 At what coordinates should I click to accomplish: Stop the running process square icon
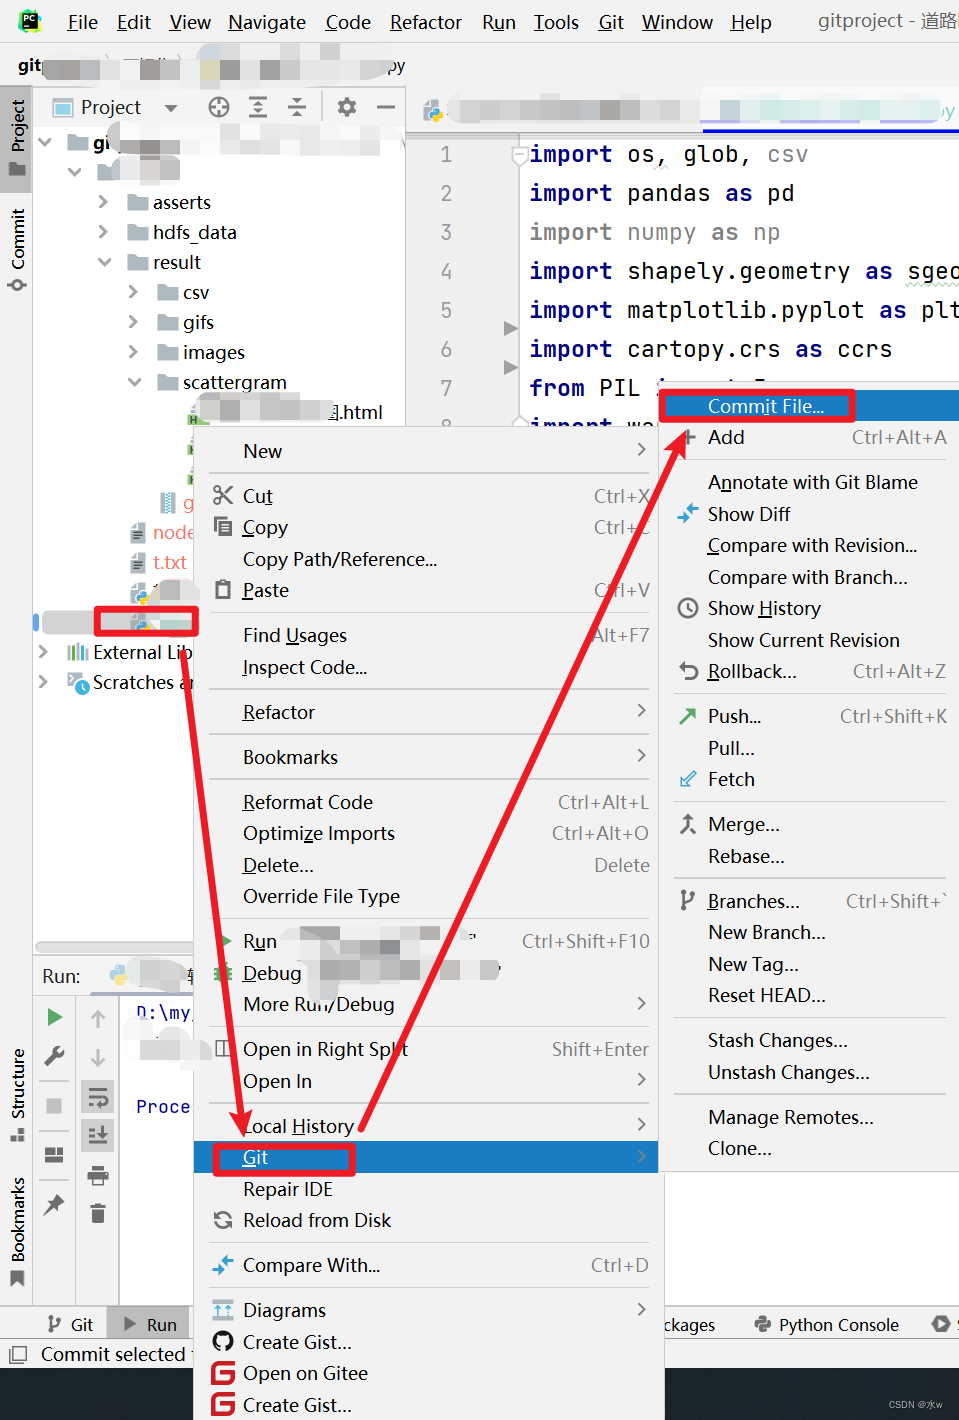click(54, 1105)
